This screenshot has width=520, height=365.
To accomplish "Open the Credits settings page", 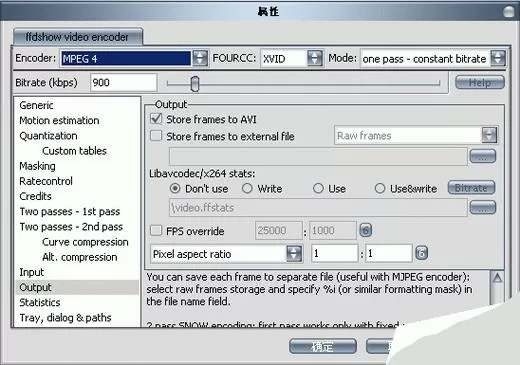I will click(35, 196).
